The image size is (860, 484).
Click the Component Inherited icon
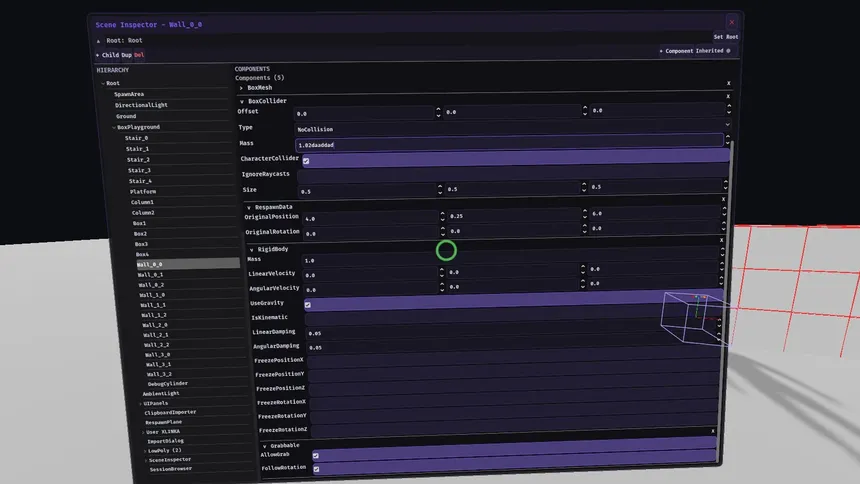[x=727, y=50]
